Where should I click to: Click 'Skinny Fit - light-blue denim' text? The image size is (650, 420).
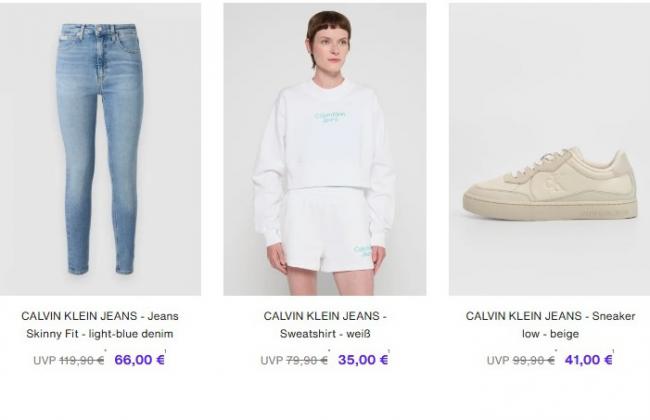click(x=100, y=334)
